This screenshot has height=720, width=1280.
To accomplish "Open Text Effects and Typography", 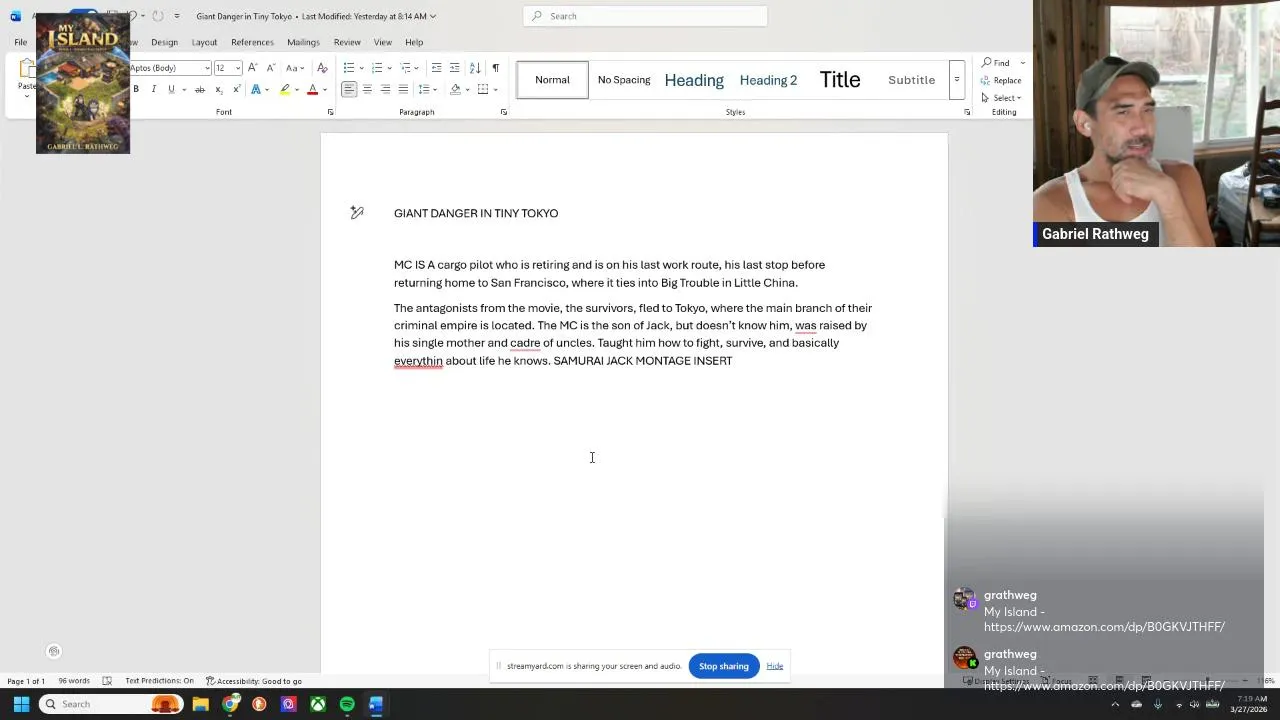I will pyautogui.click(x=256, y=90).
